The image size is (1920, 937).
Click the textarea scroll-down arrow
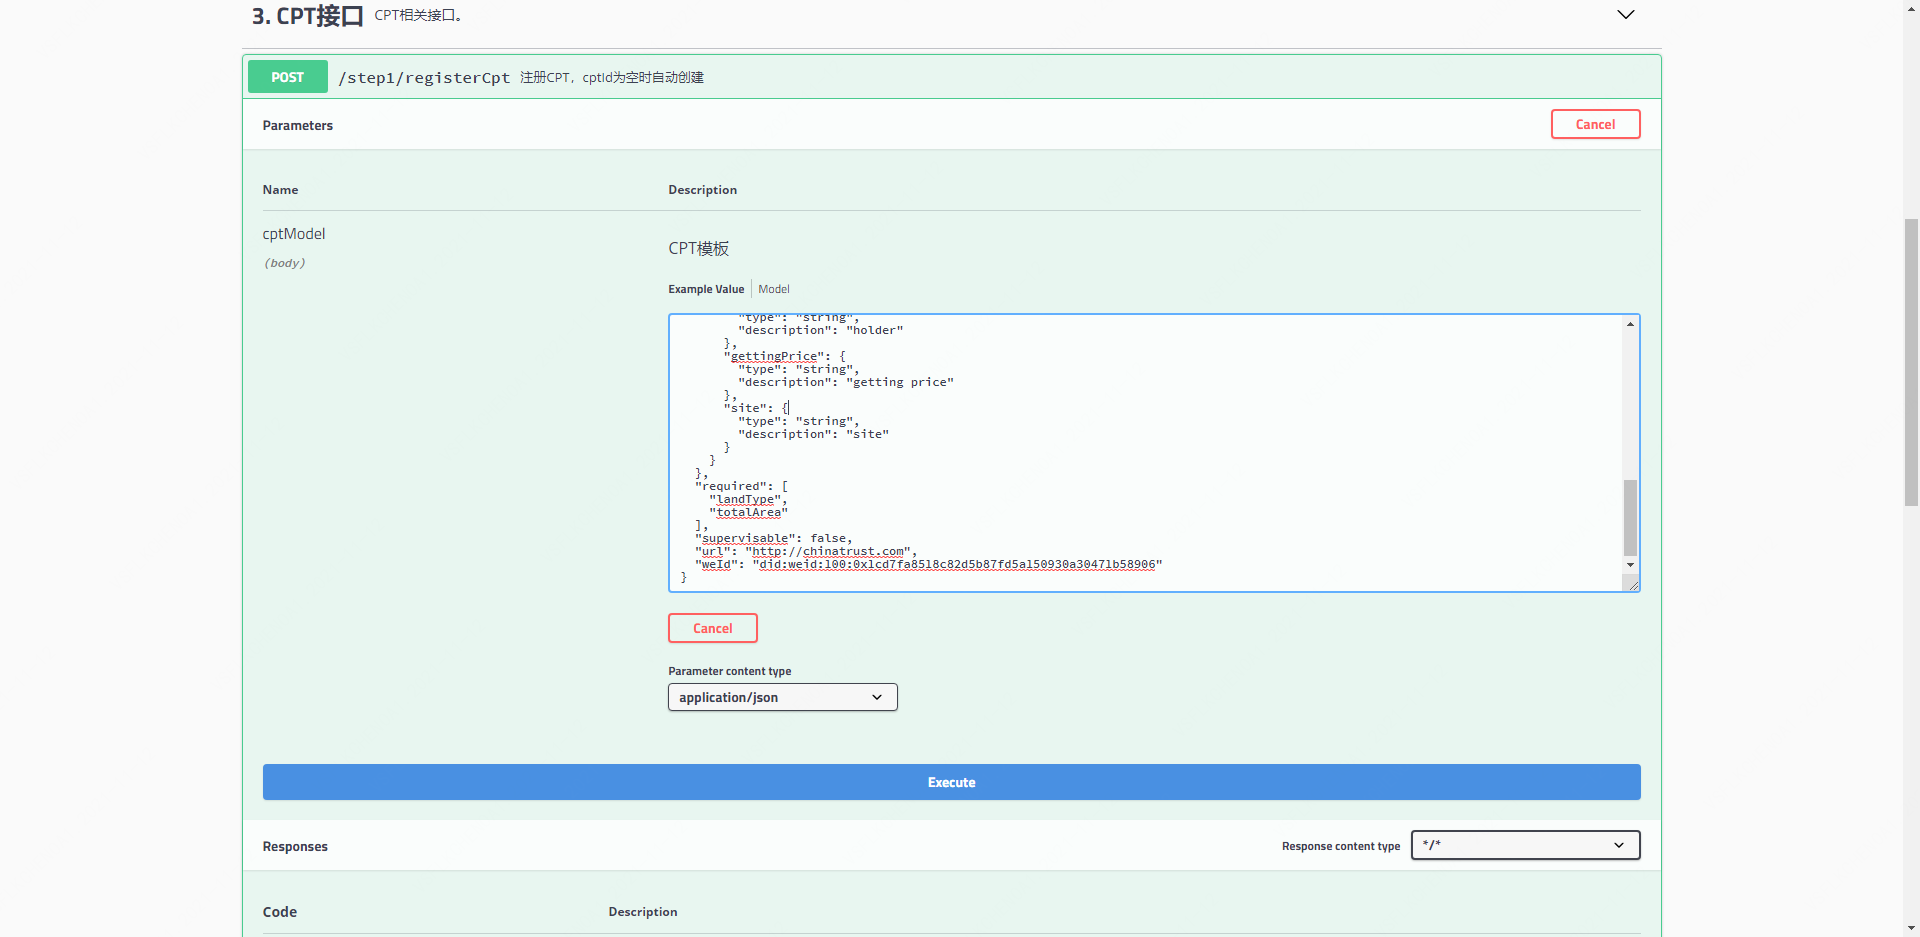tap(1630, 565)
